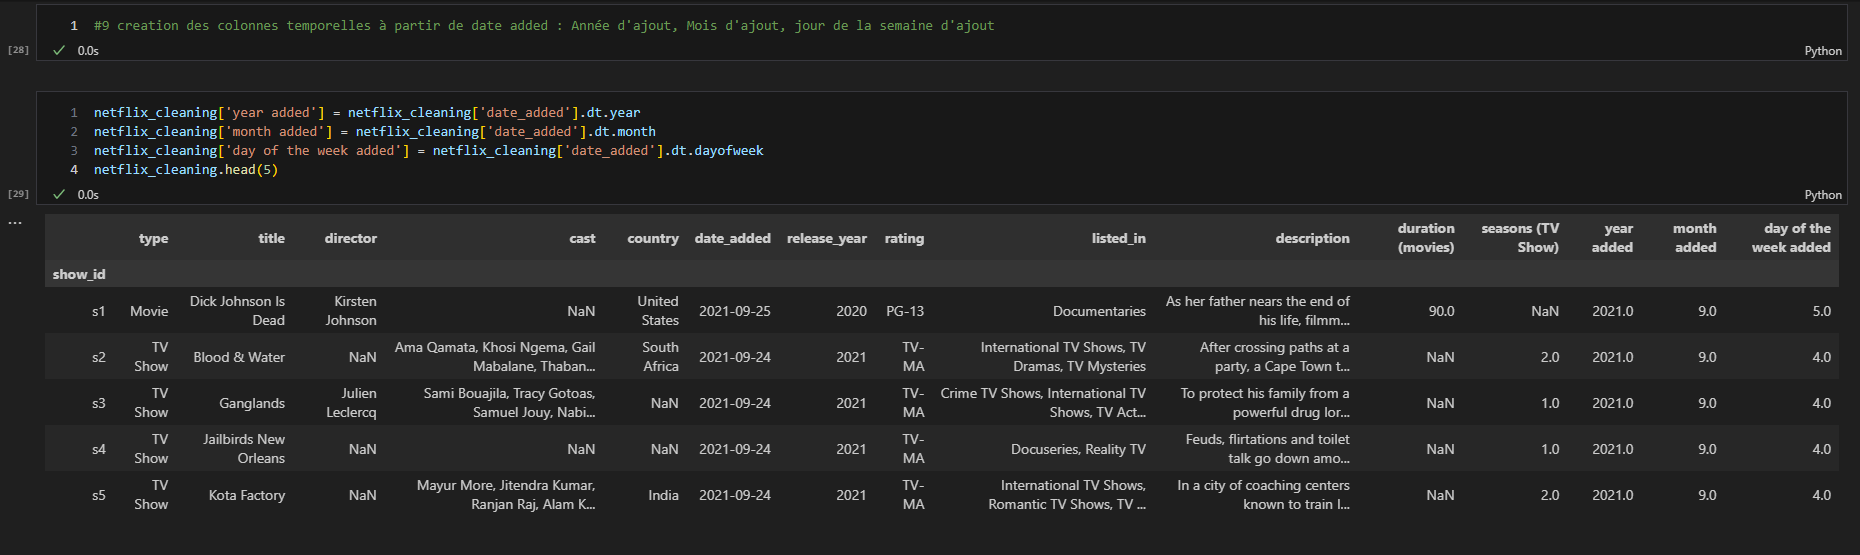Select the Blood & Water title cell

click(x=239, y=357)
